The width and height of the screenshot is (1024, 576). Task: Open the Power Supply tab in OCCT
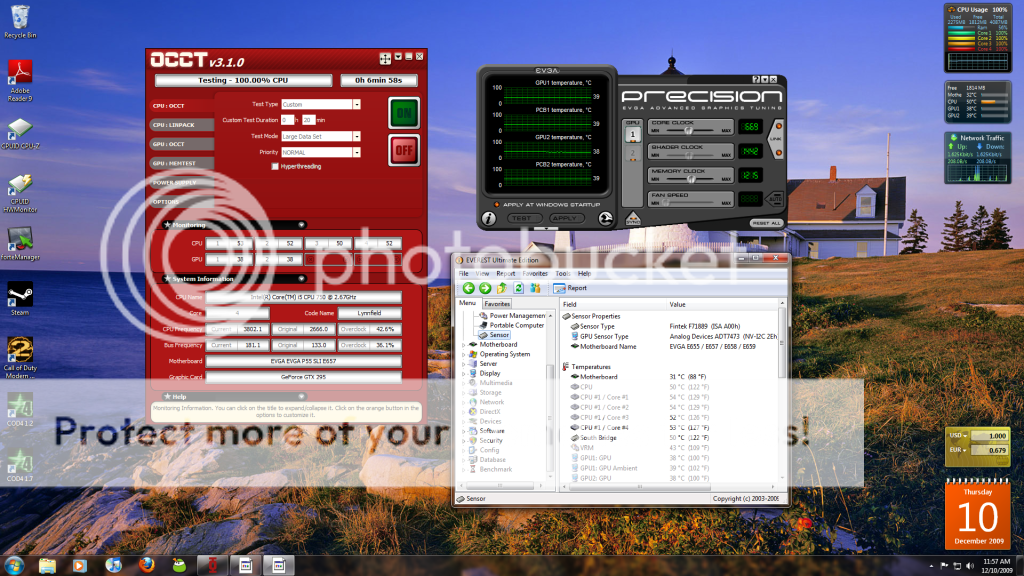click(182, 183)
